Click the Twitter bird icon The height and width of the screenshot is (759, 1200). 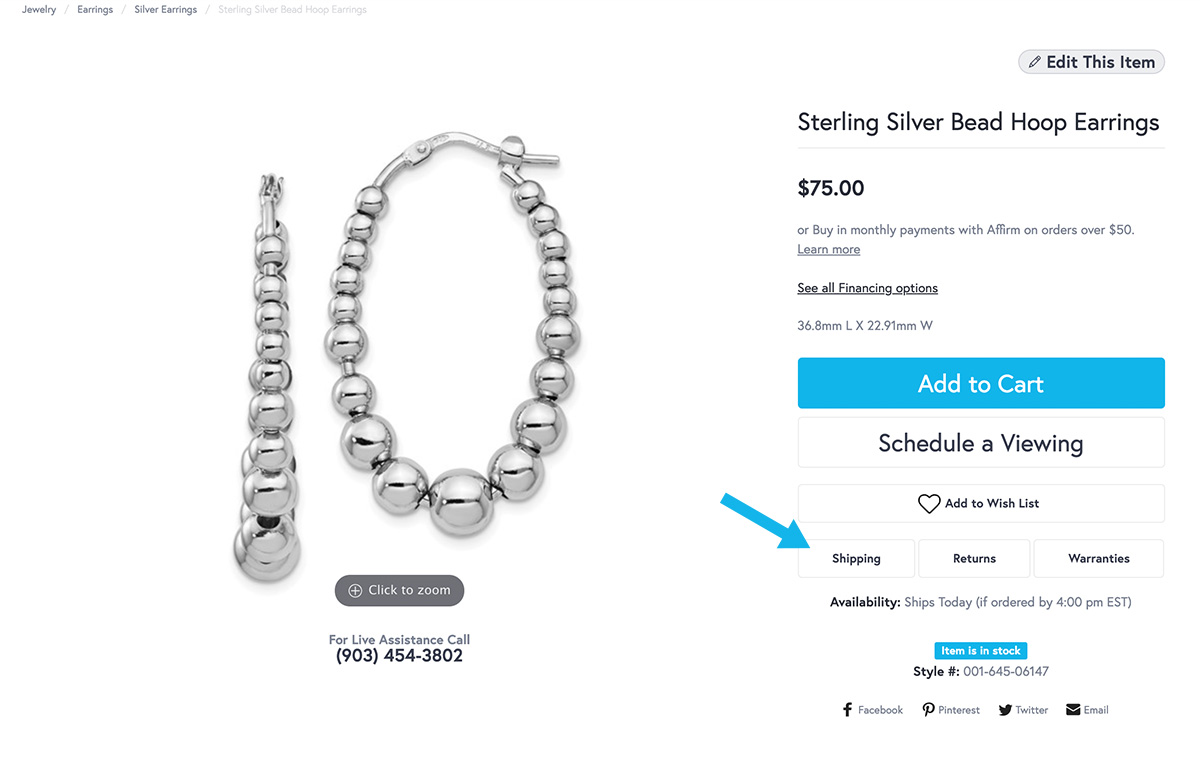tap(1004, 710)
